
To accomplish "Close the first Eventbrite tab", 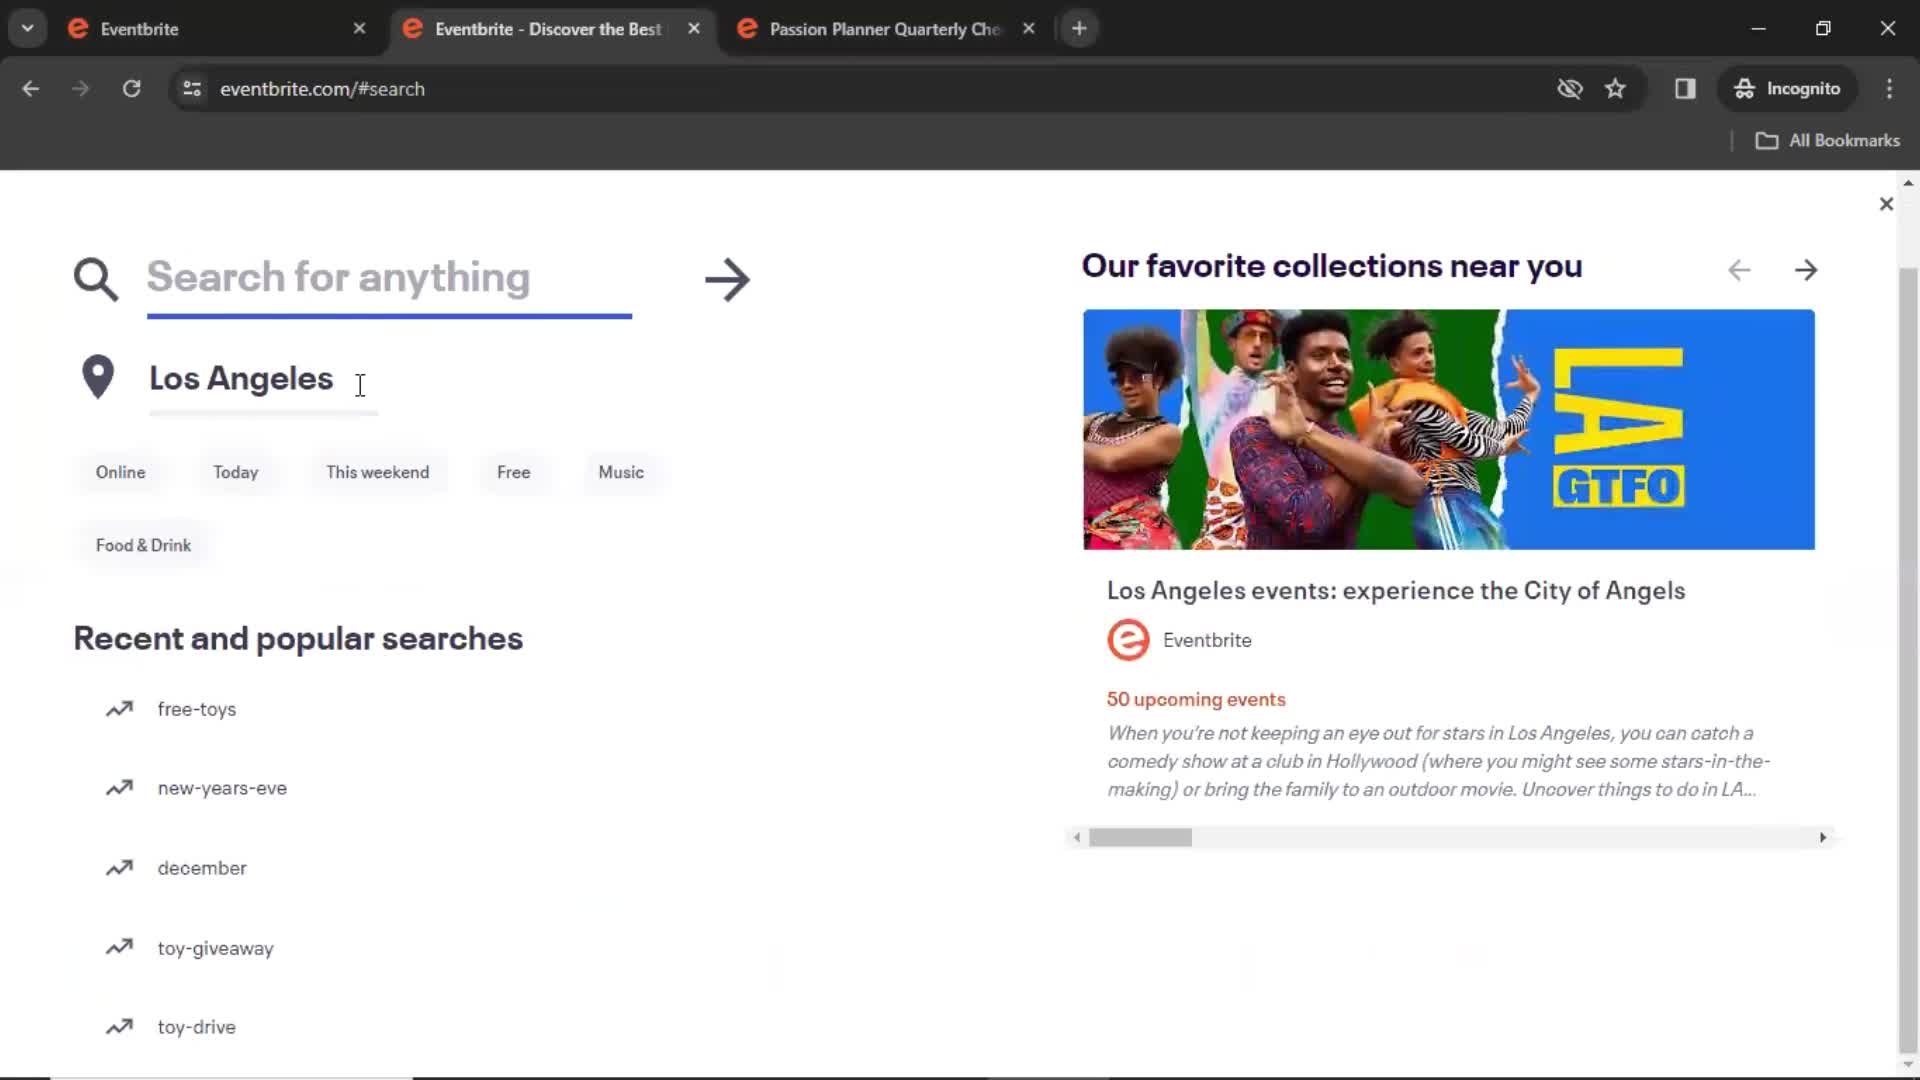I will pyautogui.click(x=359, y=29).
